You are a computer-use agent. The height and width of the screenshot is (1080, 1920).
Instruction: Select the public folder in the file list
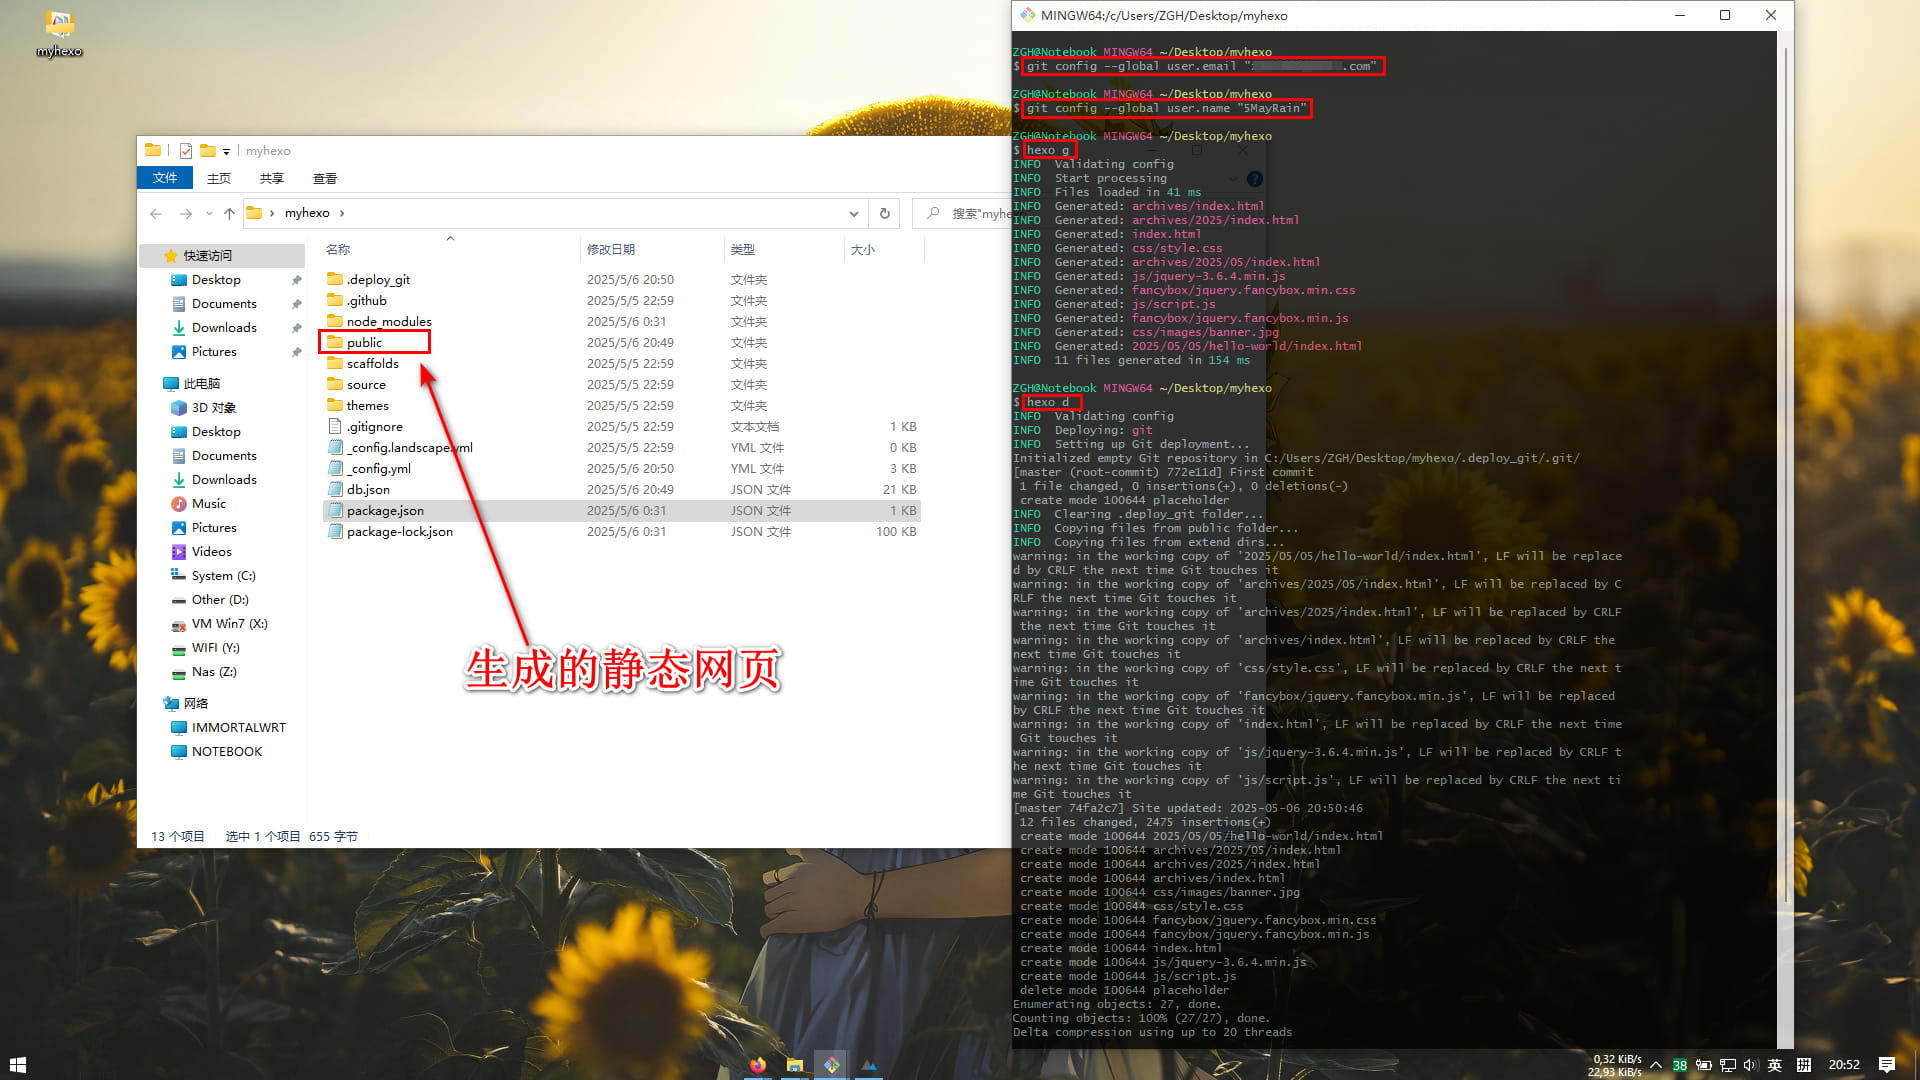tap(364, 342)
